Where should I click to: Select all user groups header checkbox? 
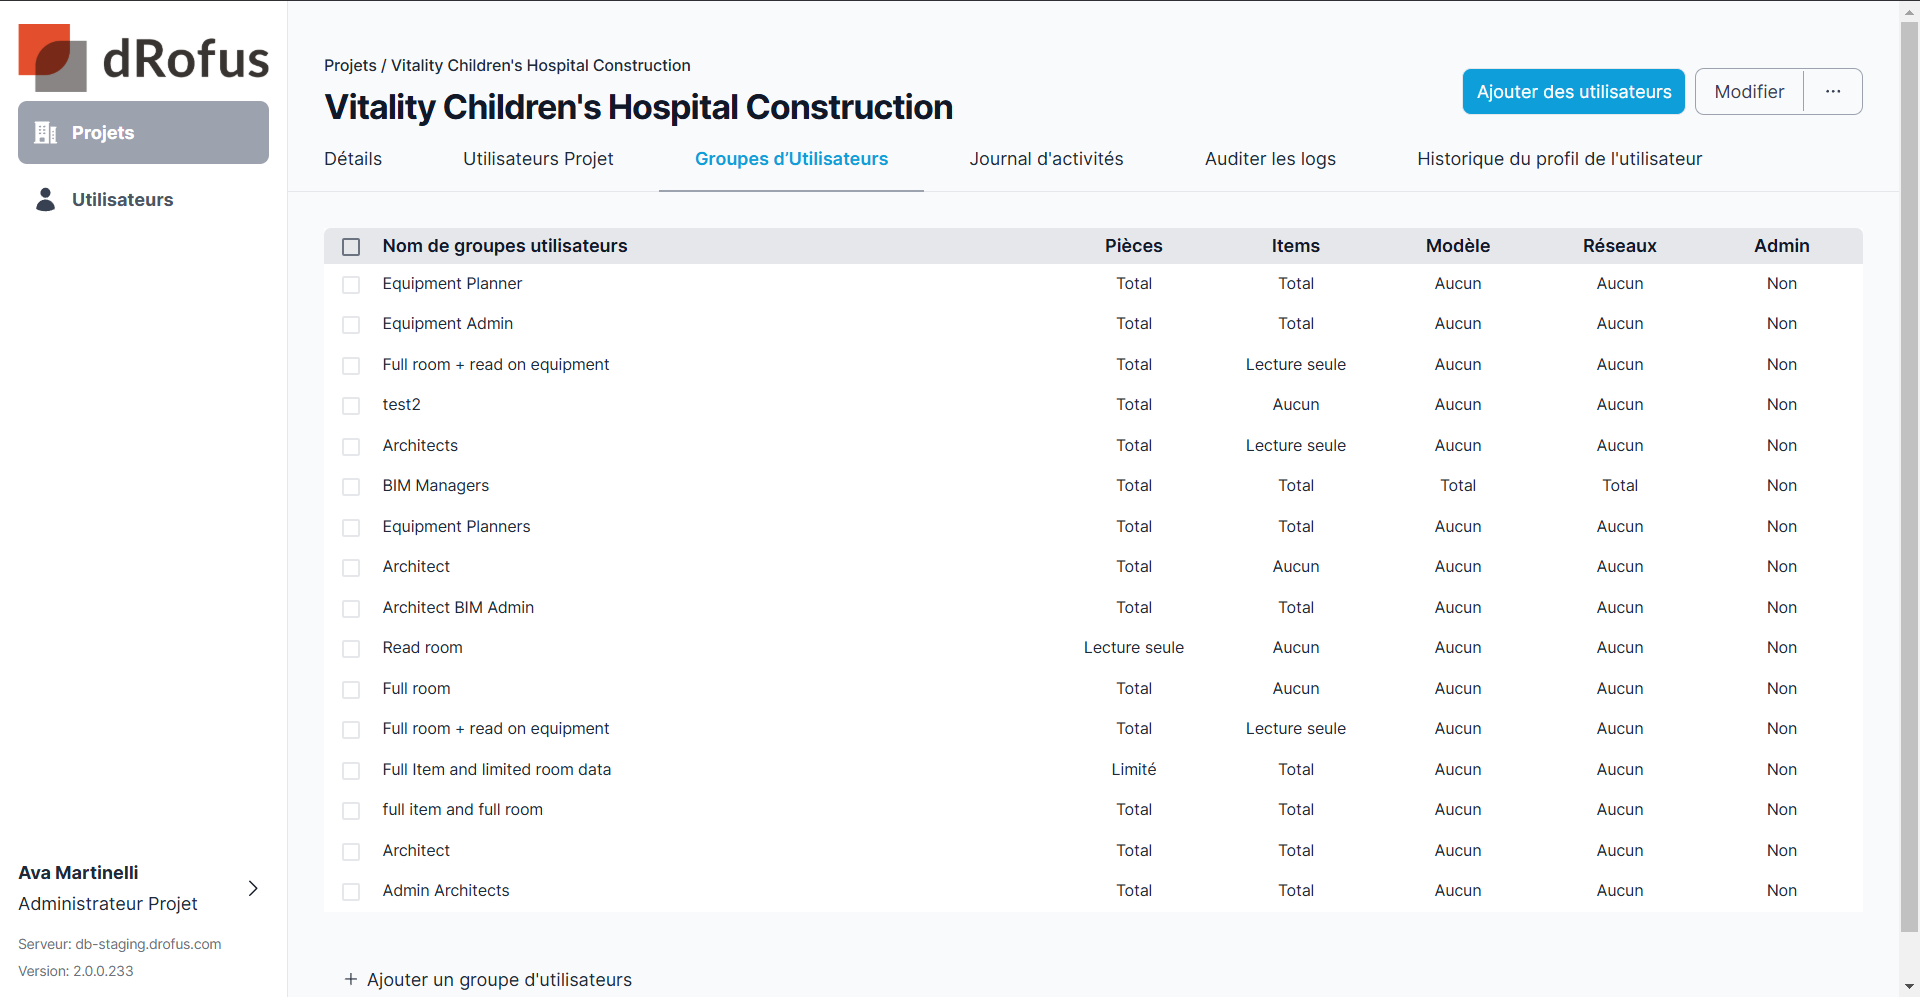(x=351, y=247)
